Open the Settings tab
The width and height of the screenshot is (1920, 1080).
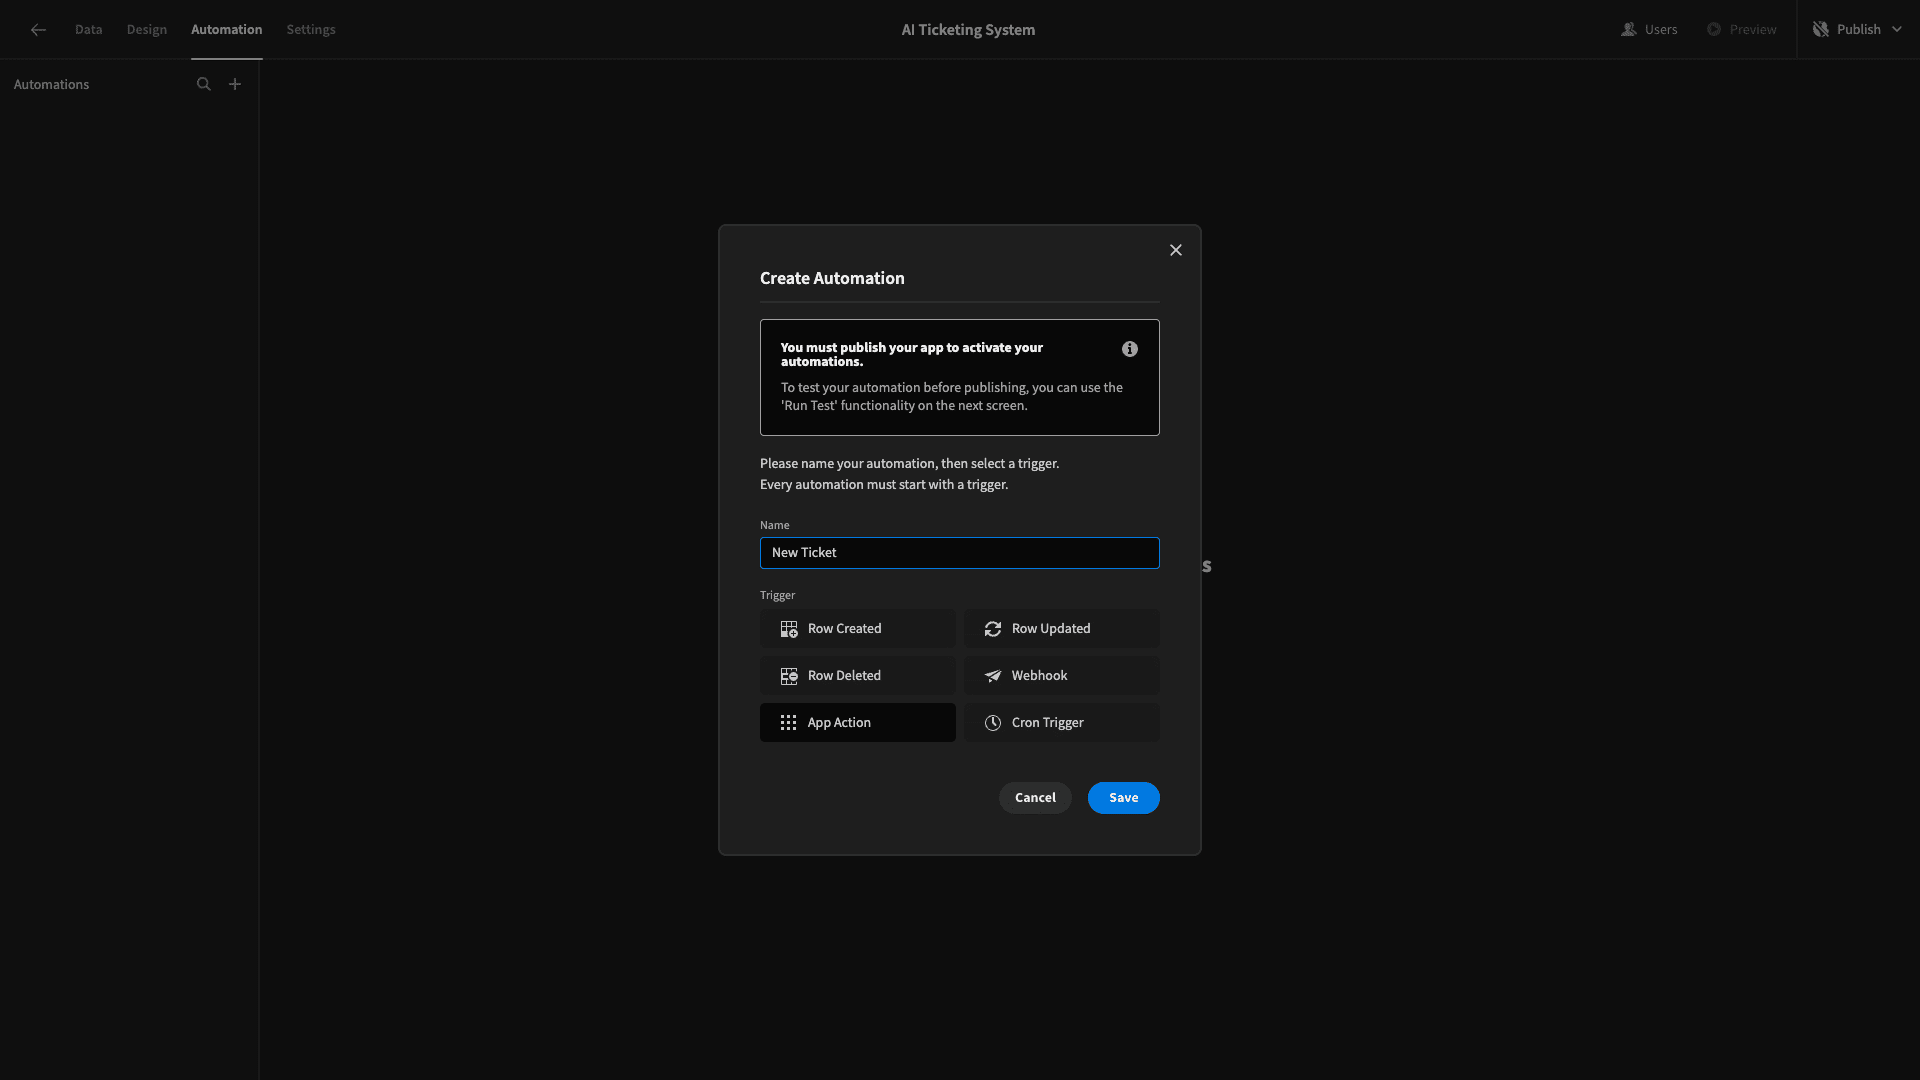point(311,30)
